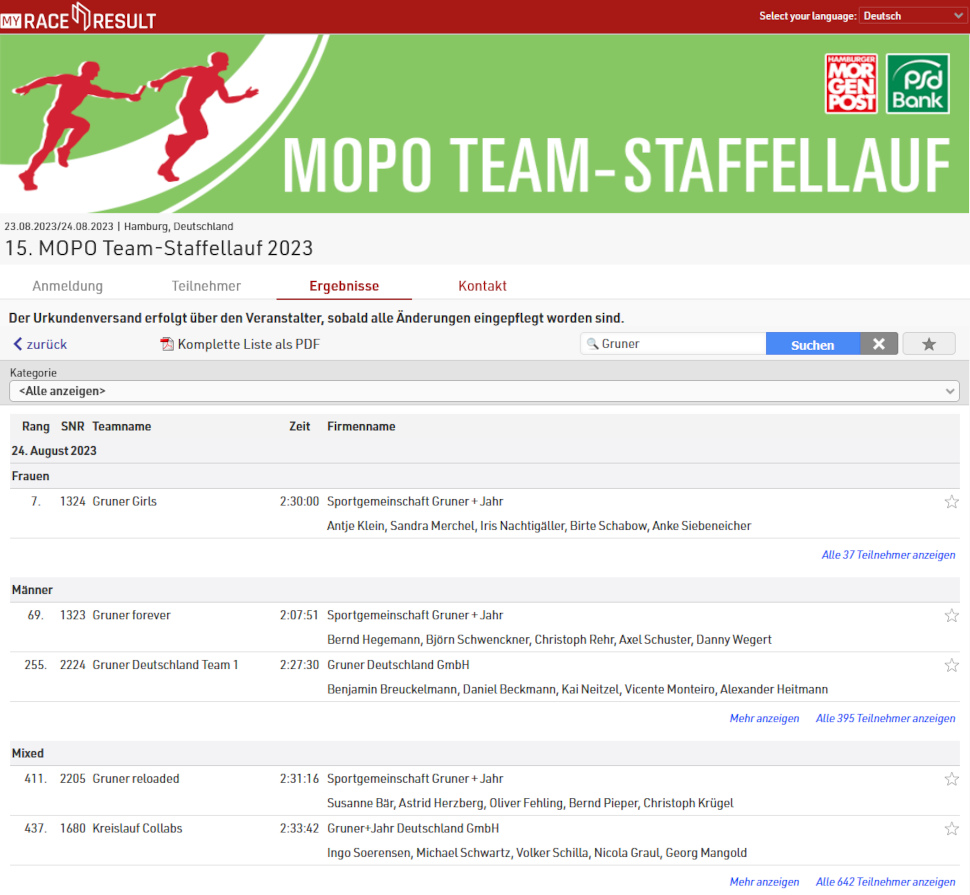Viewport: 970px width, 895px height.
Task: Open the PSD Bank sponsor logo
Action: pos(917,84)
